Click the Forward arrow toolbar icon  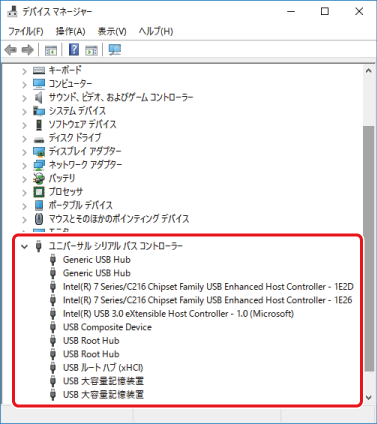(27, 50)
